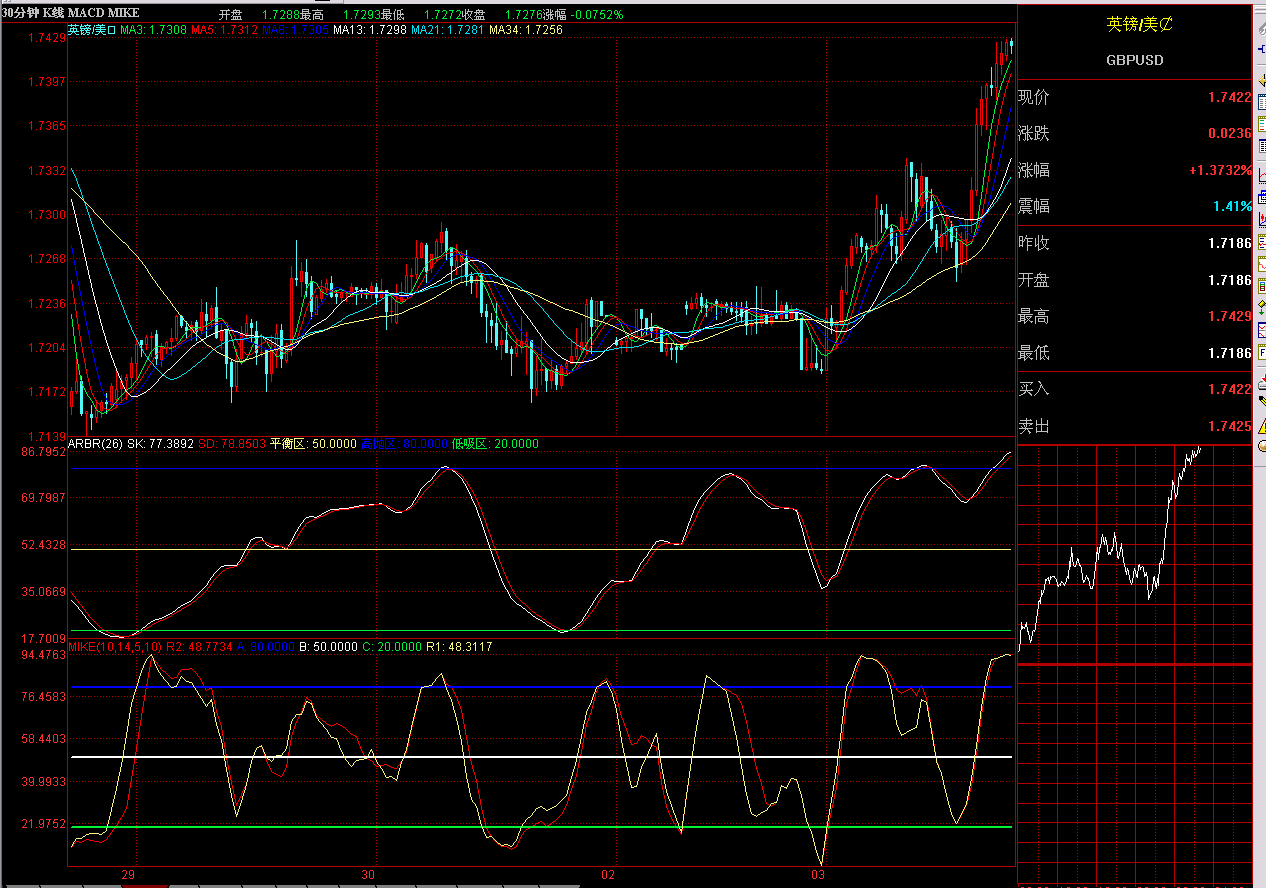Click the date label 02 on time axis

pos(609,875)
